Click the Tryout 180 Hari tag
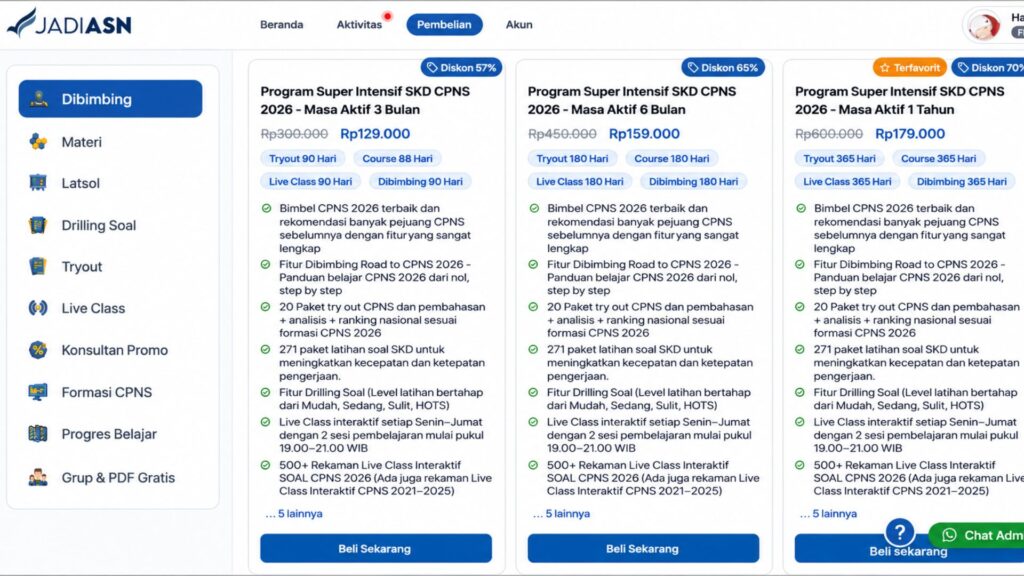1024x576 pixels. point(572,159)
